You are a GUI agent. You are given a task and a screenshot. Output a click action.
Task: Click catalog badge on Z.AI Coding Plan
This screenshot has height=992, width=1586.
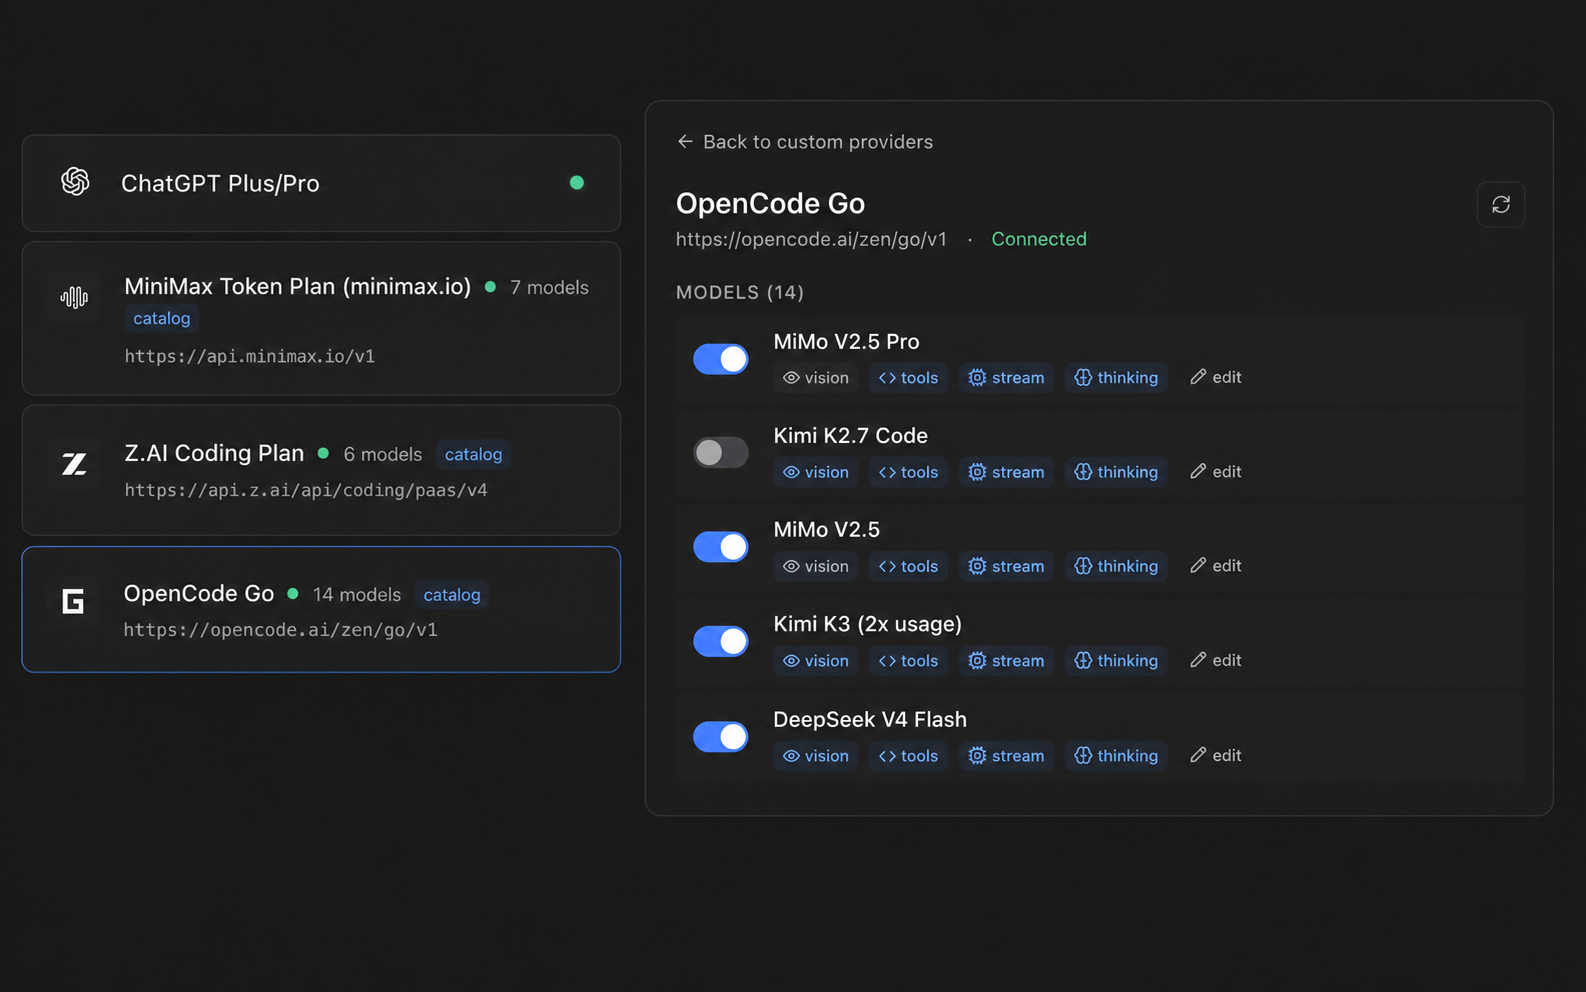pyautogui.click(x=473, y=454)
